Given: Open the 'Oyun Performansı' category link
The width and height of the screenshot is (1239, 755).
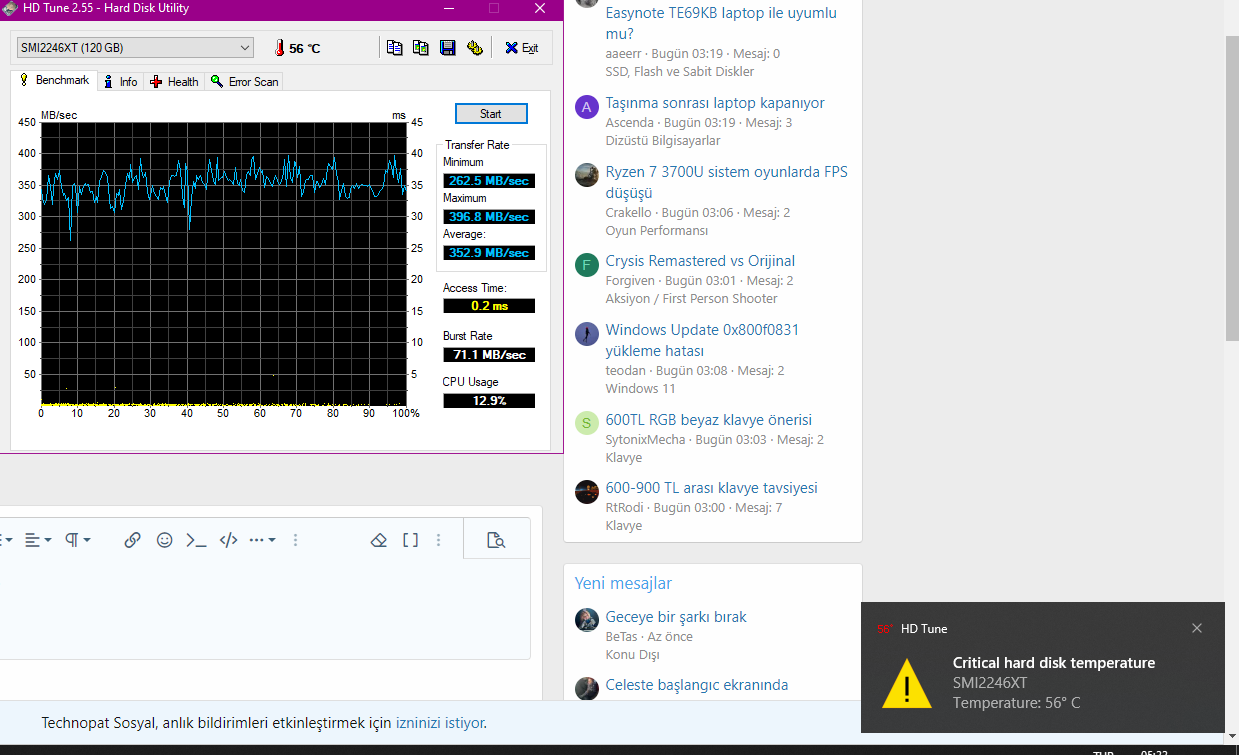Looking at the screenshot, I should 657,231.
